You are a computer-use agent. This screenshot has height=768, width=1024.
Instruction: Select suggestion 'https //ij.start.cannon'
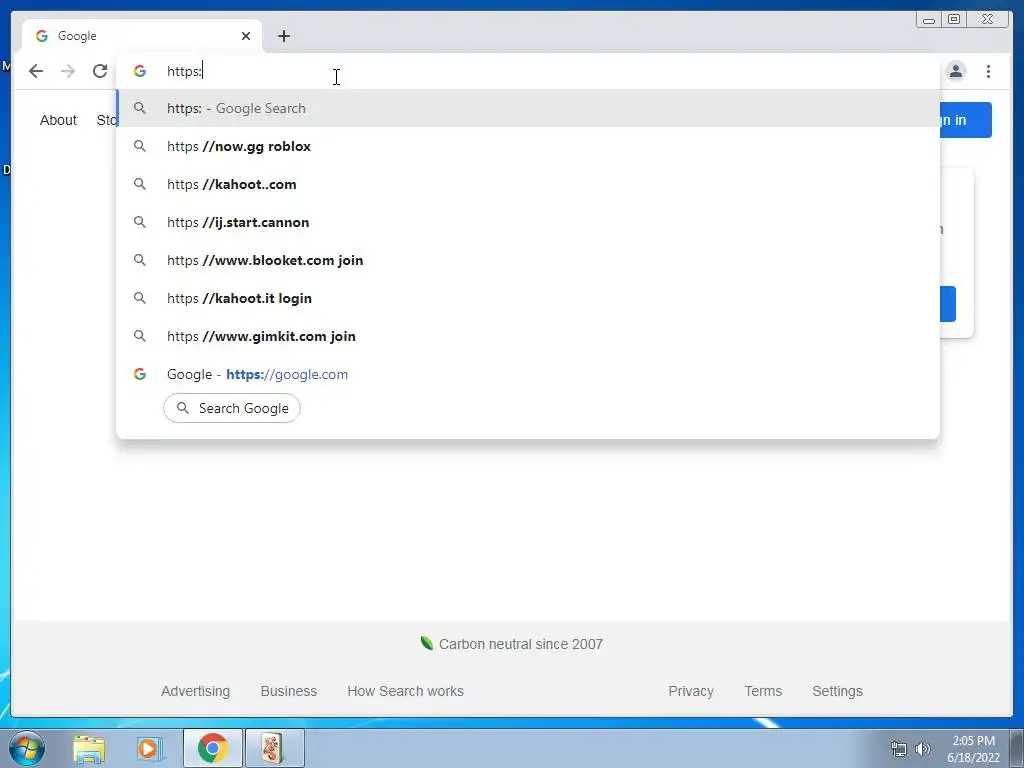[x=528, y=222]
